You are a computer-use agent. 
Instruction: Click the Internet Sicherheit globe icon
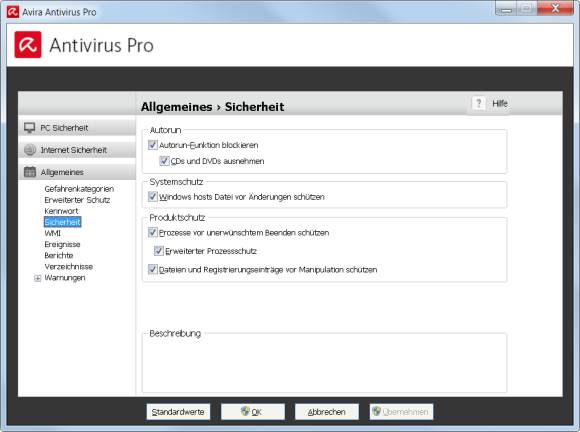pyautogui.click(x=30, y=150)
